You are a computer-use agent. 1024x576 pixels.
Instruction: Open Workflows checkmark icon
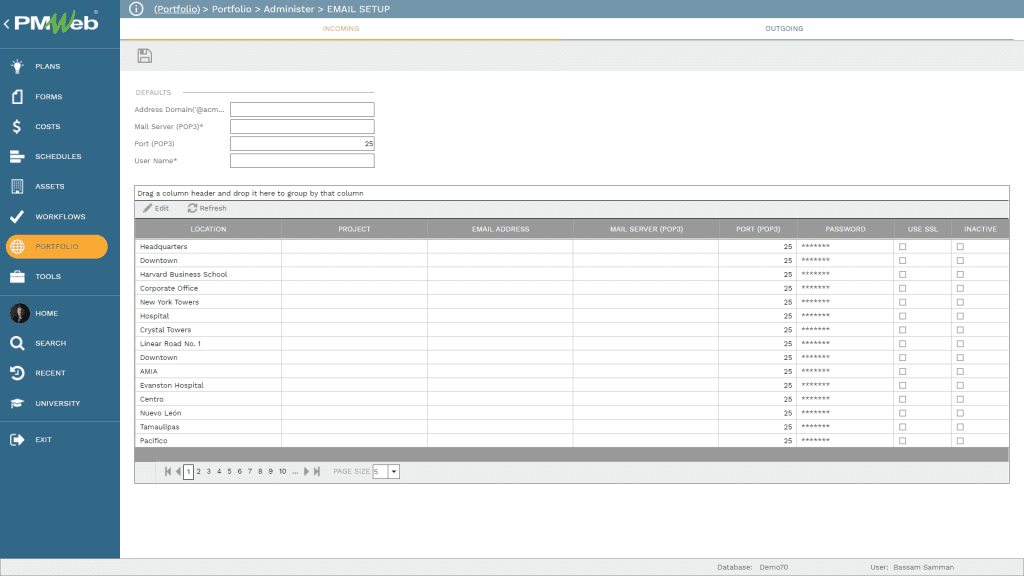[x=17, y=217]
